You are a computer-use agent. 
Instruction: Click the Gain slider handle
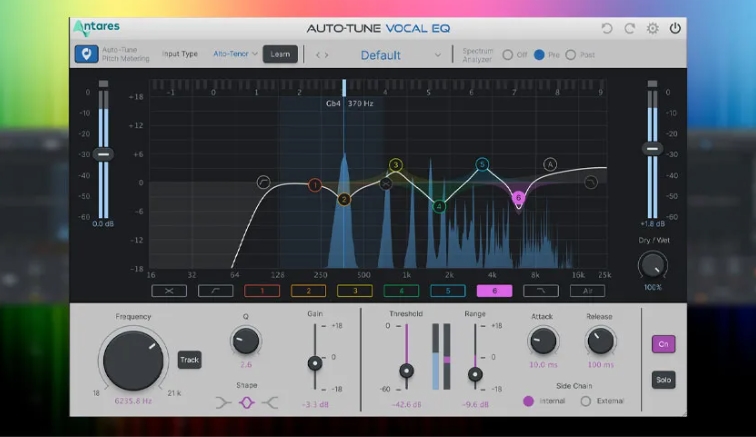(315, 363)
